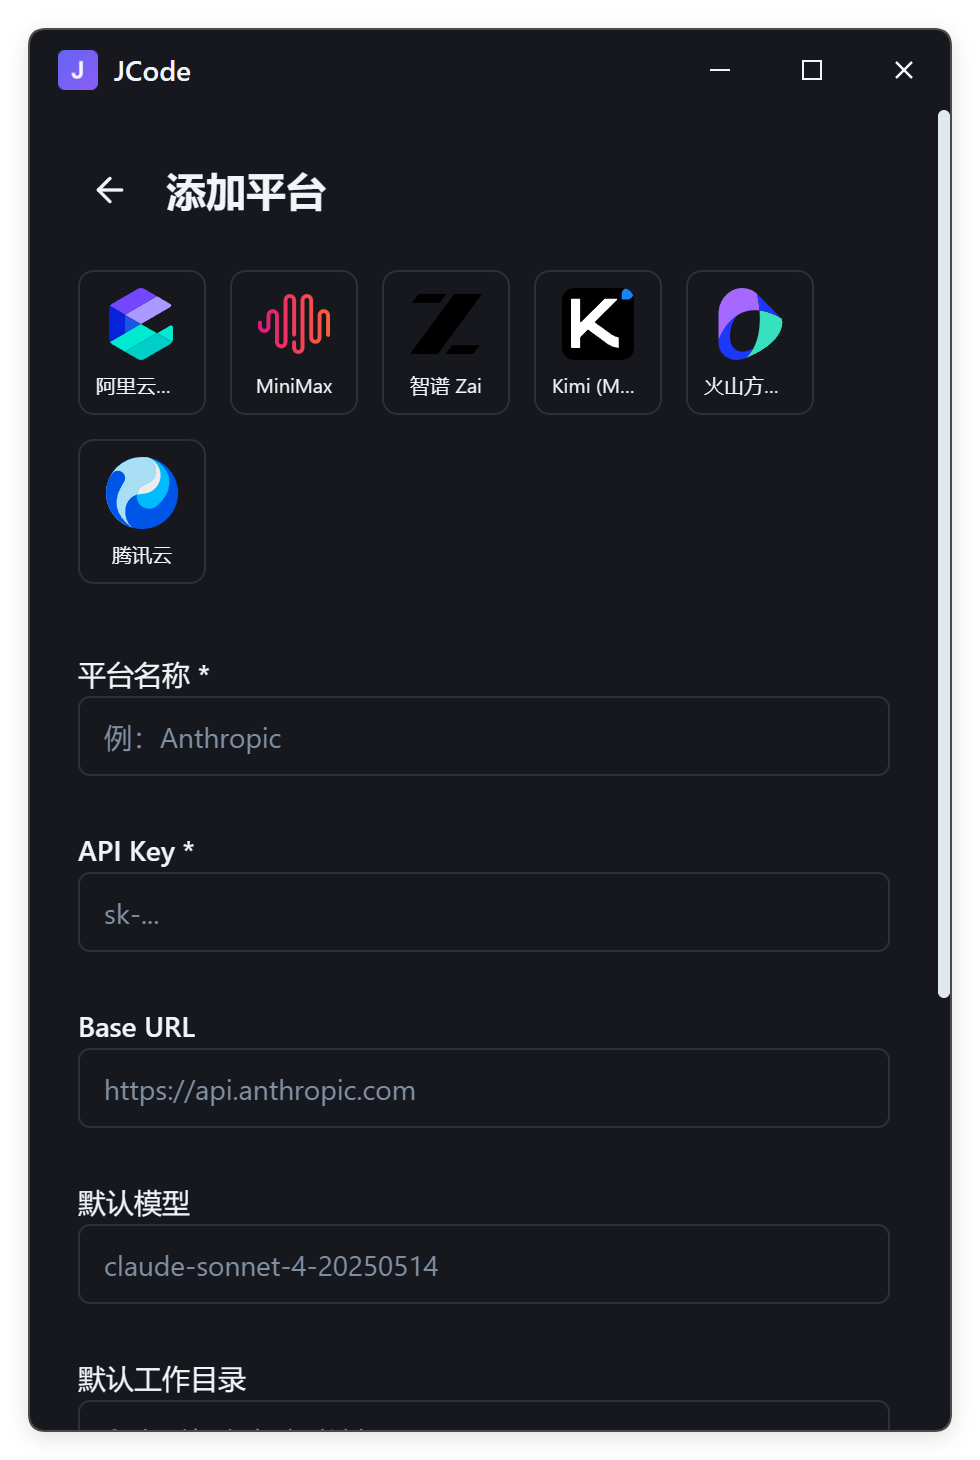This screenshot has height=1460, width=980.
Task: Select the 阿里云 platform preset
Action: [x=142, y=342]
